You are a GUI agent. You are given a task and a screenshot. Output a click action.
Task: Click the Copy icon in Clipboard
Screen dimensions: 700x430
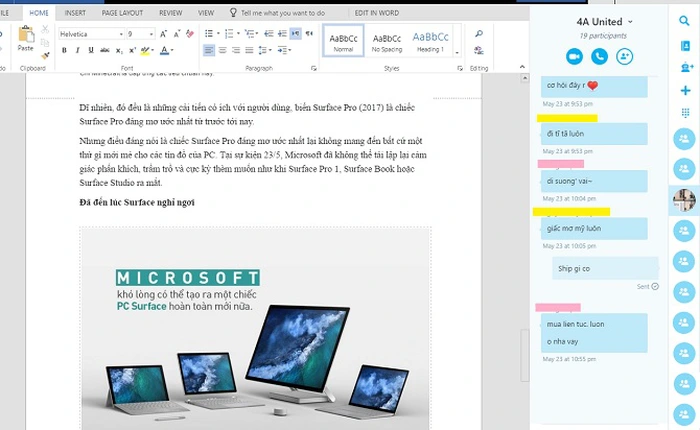[45, 43]
